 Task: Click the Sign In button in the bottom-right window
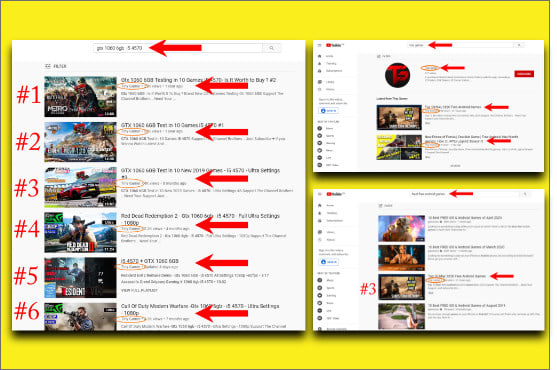329,262
